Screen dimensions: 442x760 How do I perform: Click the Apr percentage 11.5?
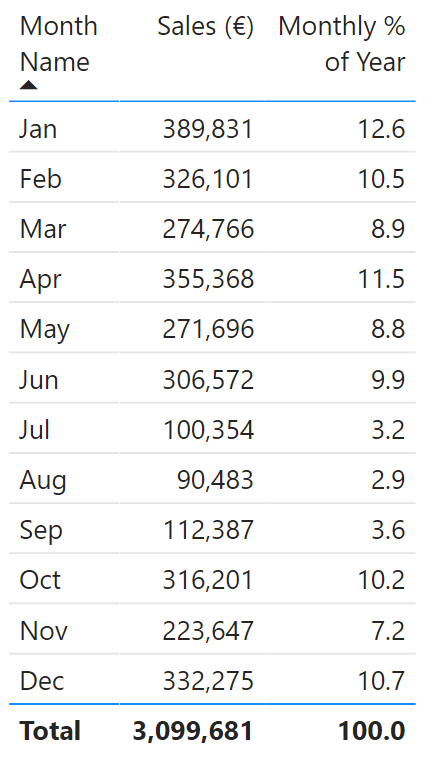tap(381, 279)
